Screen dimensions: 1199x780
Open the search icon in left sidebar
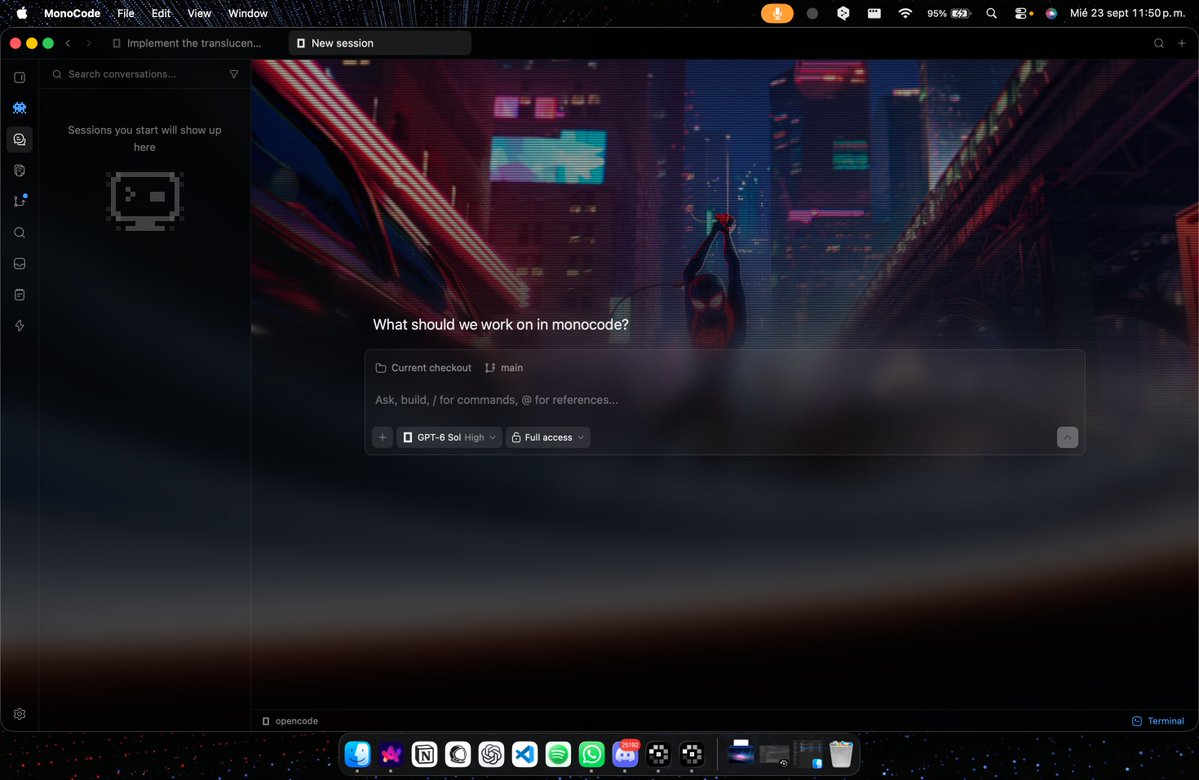coord(20,232)
